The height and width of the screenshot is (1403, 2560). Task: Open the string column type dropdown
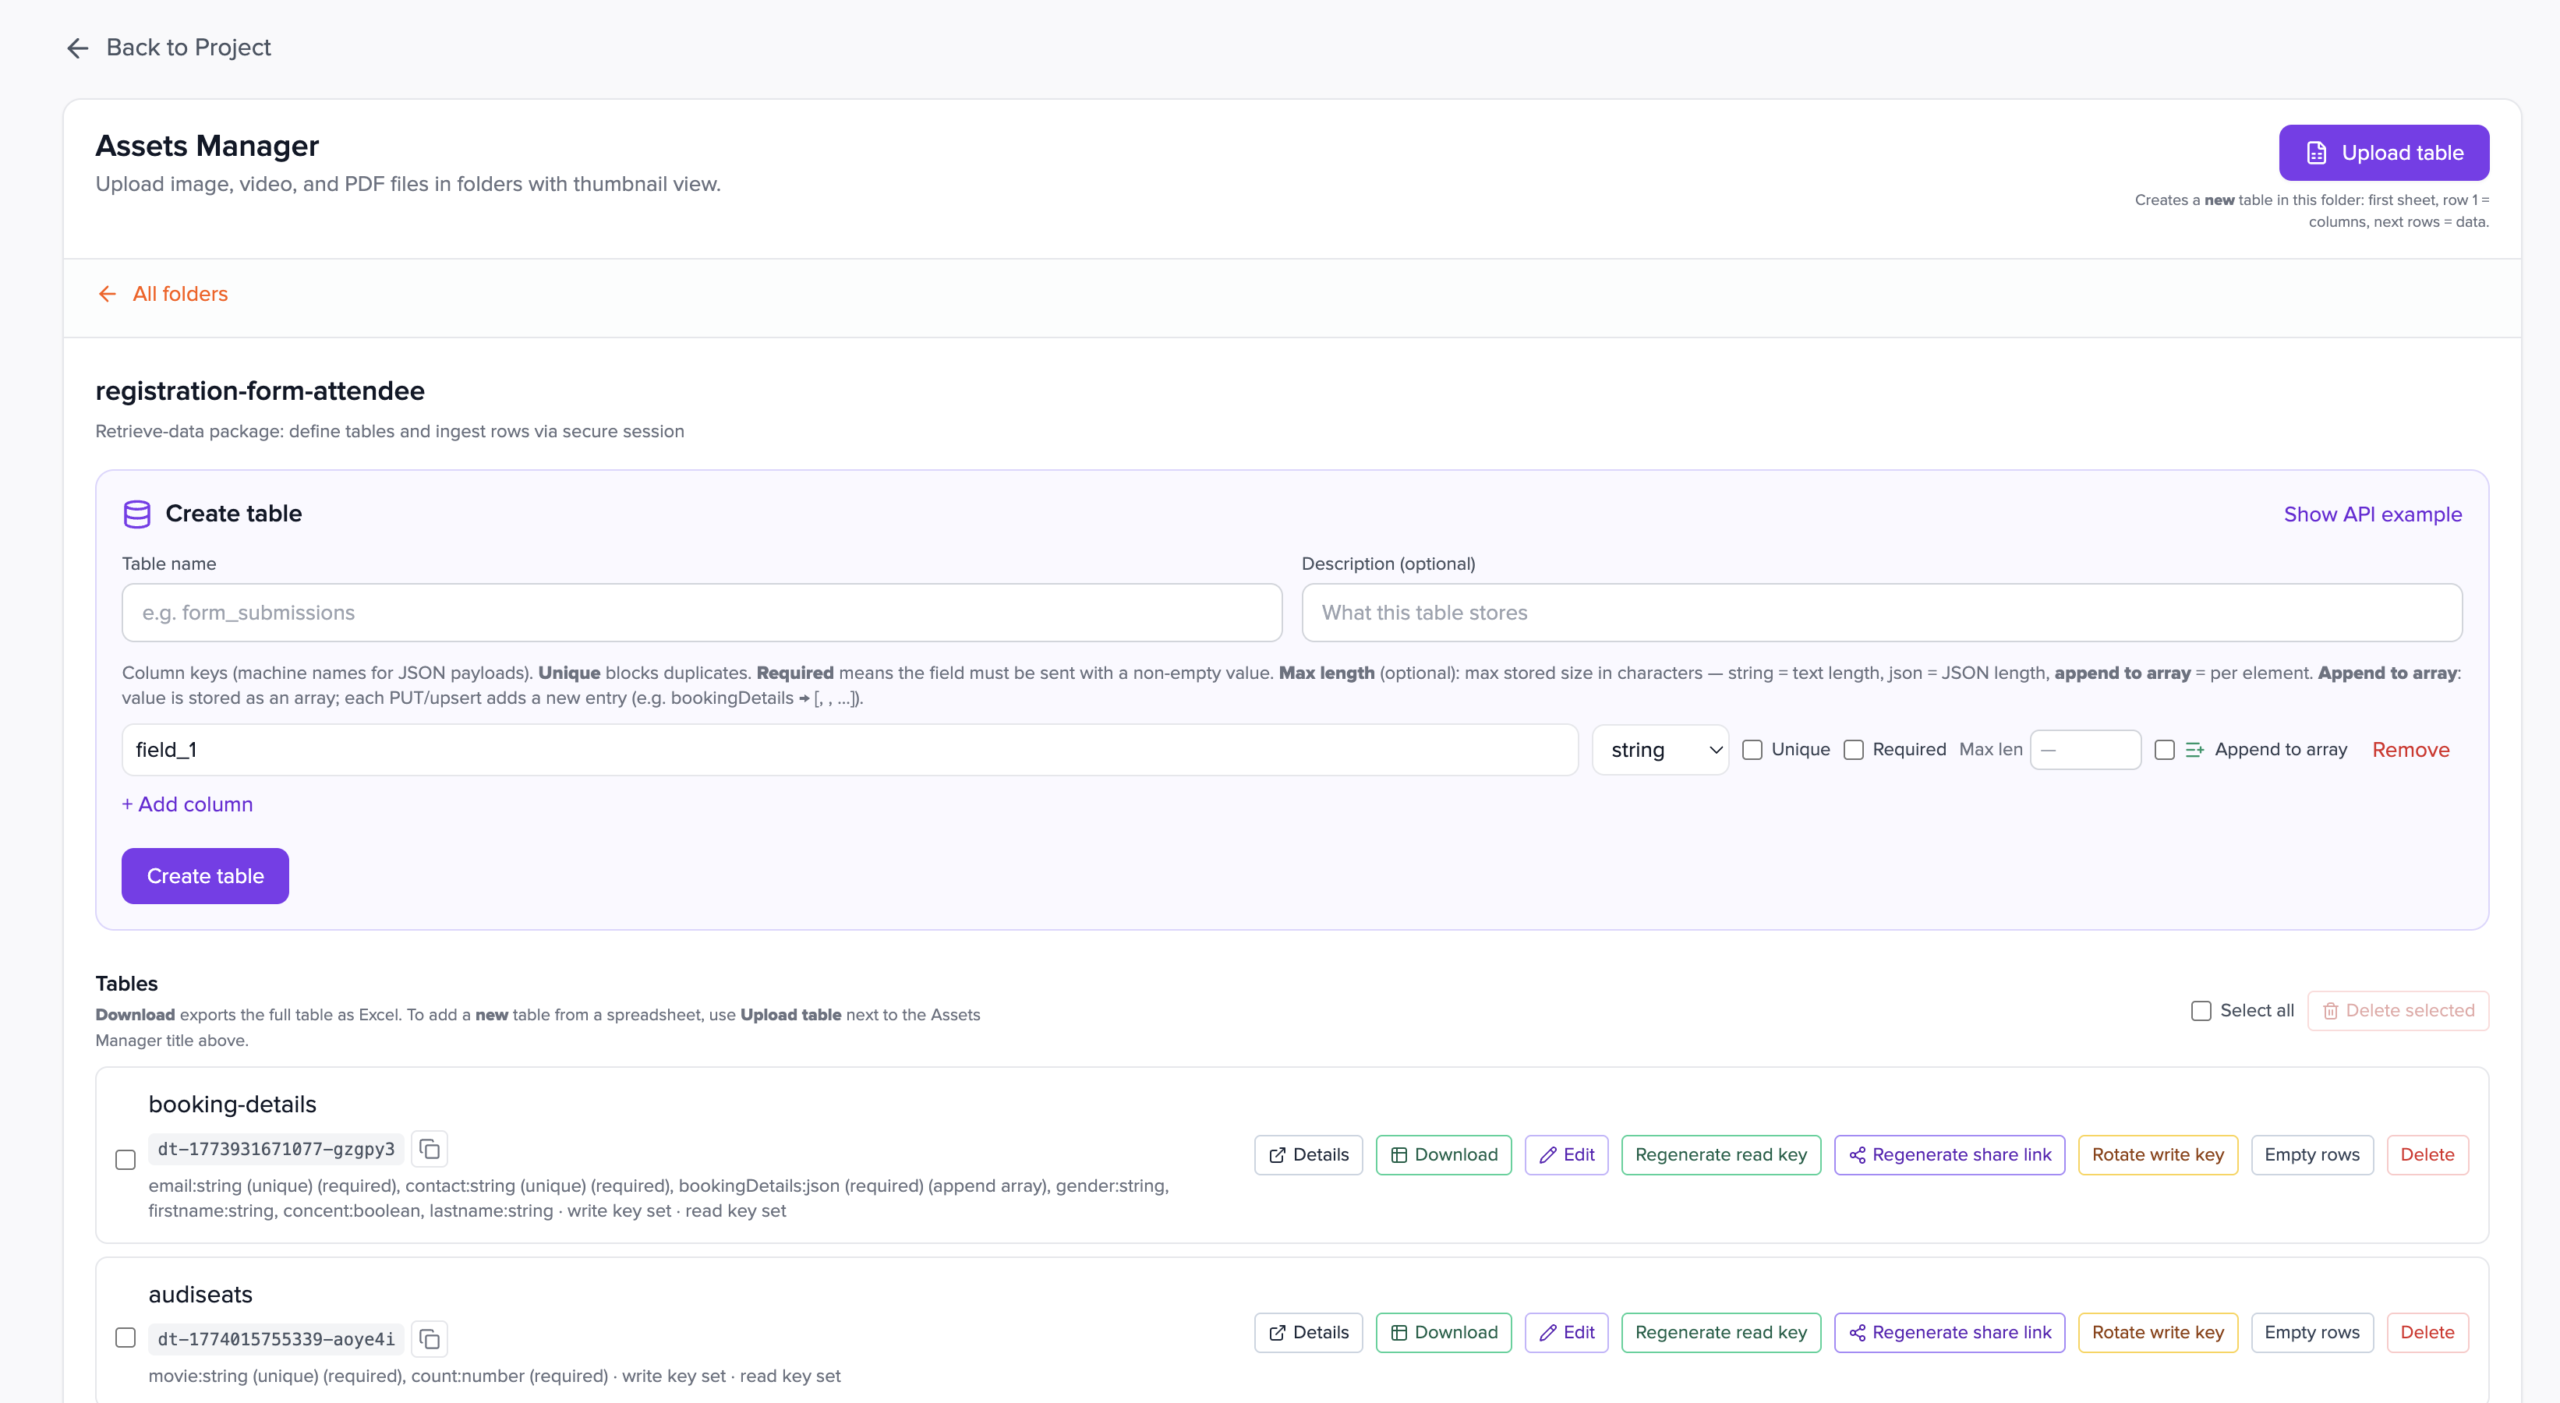[1660, 750]
